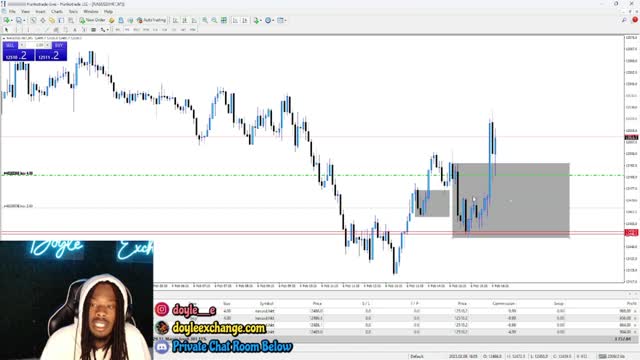
Task: Switch chart to candlesticks type
Action: [x=184, y=20]
